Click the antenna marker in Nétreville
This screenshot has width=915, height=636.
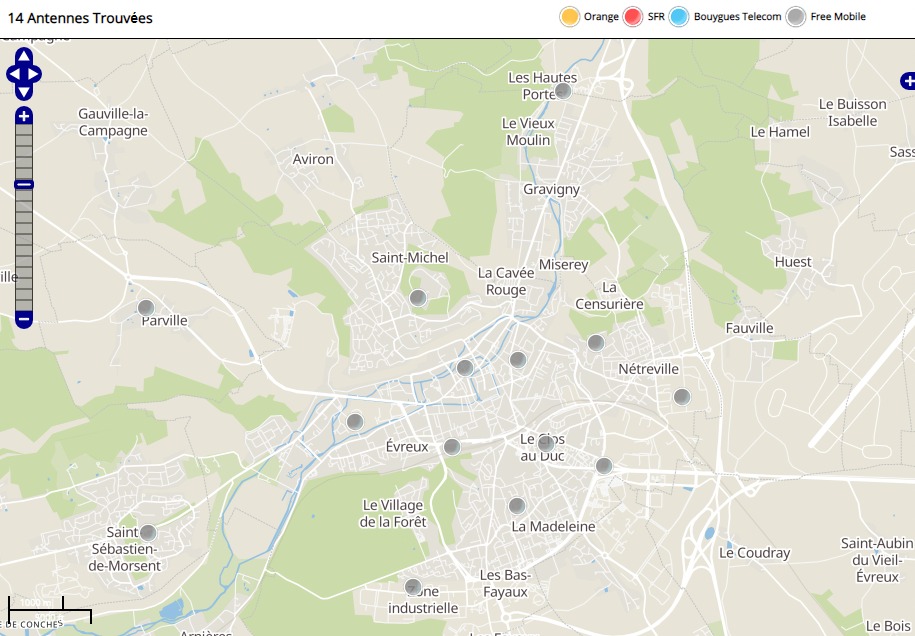point(682,397)
